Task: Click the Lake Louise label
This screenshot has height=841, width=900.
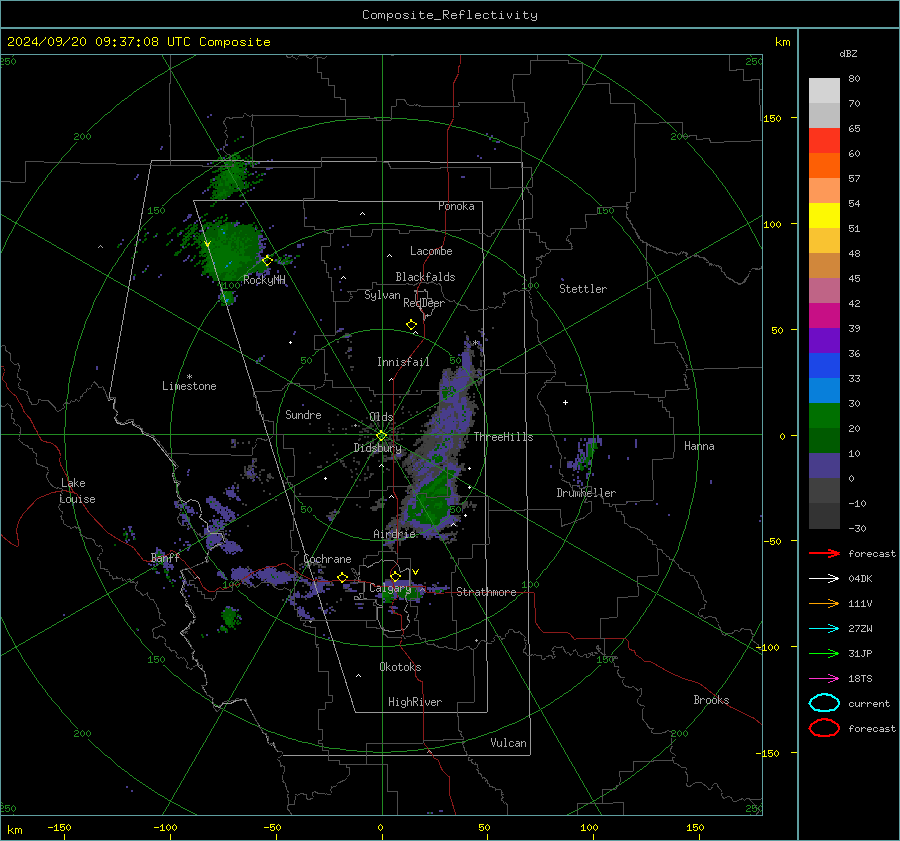Action: [x=78, y=491]
